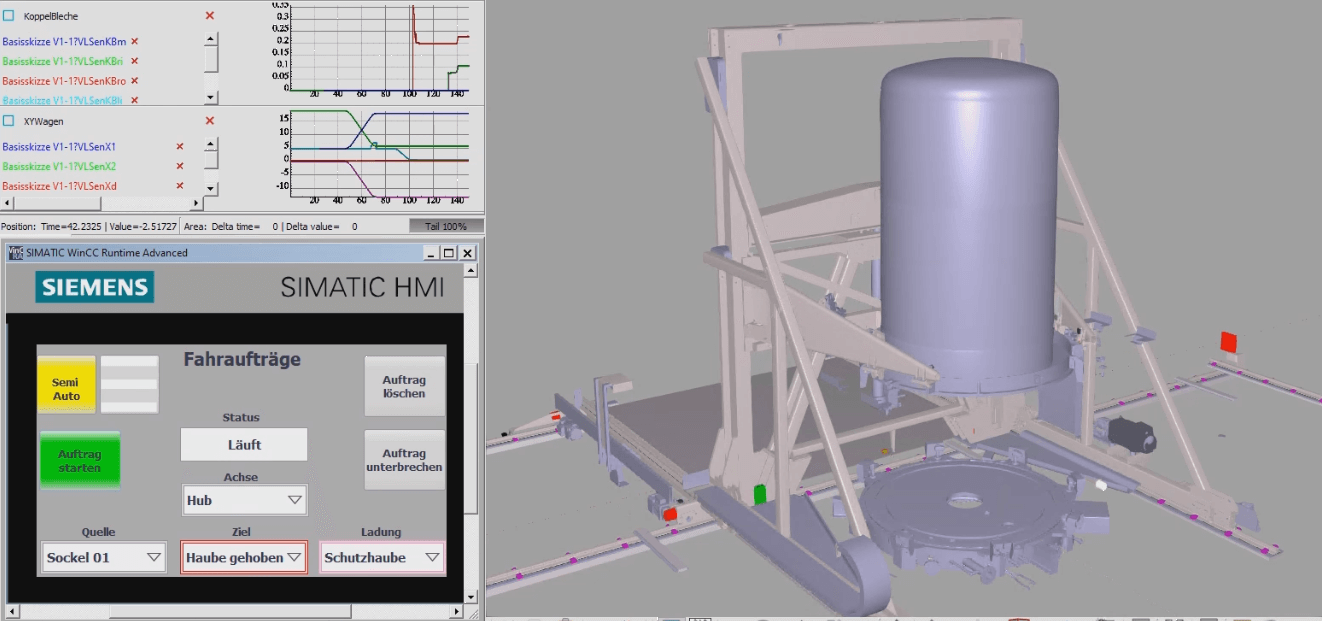Open the Quelle dropdown showing Sockel 01
Viewport: 1322px width, 621px height.
pyautogui.click(x=104, y=557)
